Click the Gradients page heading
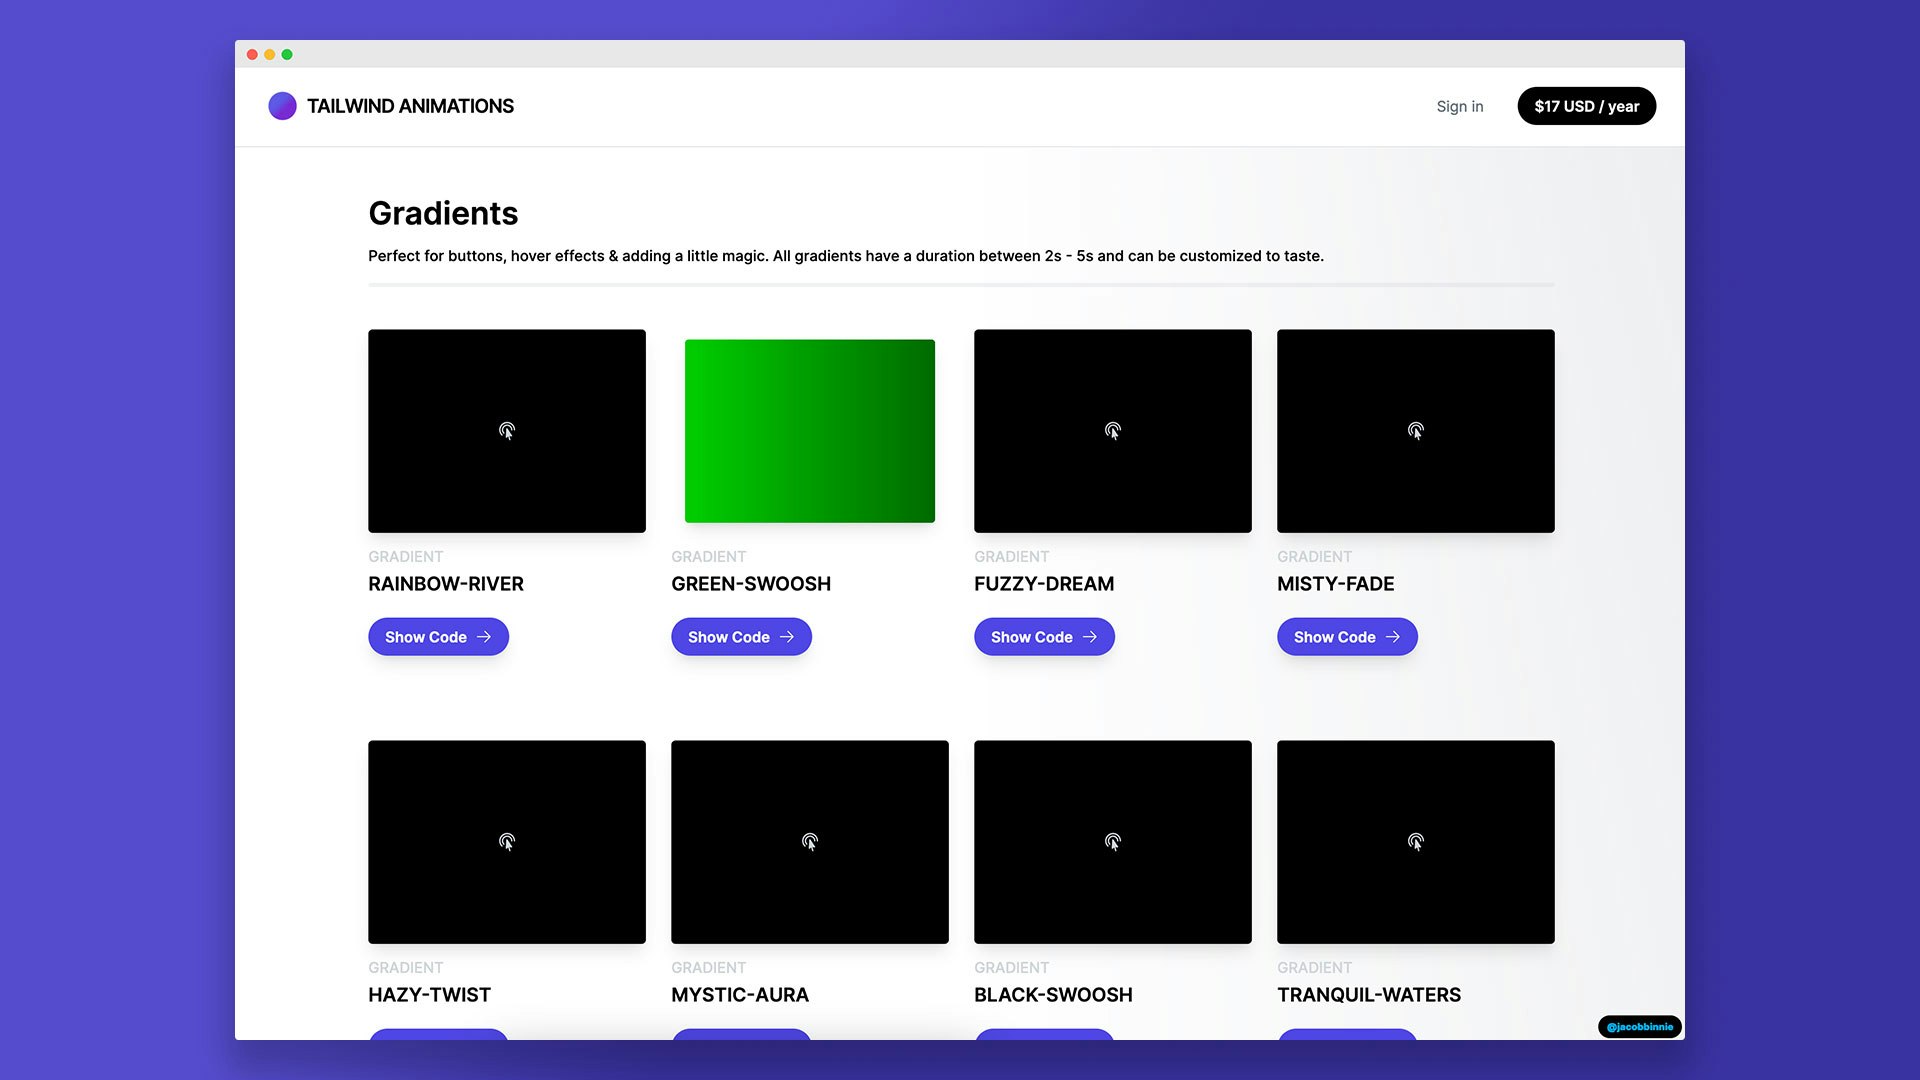The image size is (1920, 1080). pyautogui.click(x=443, y=213)
